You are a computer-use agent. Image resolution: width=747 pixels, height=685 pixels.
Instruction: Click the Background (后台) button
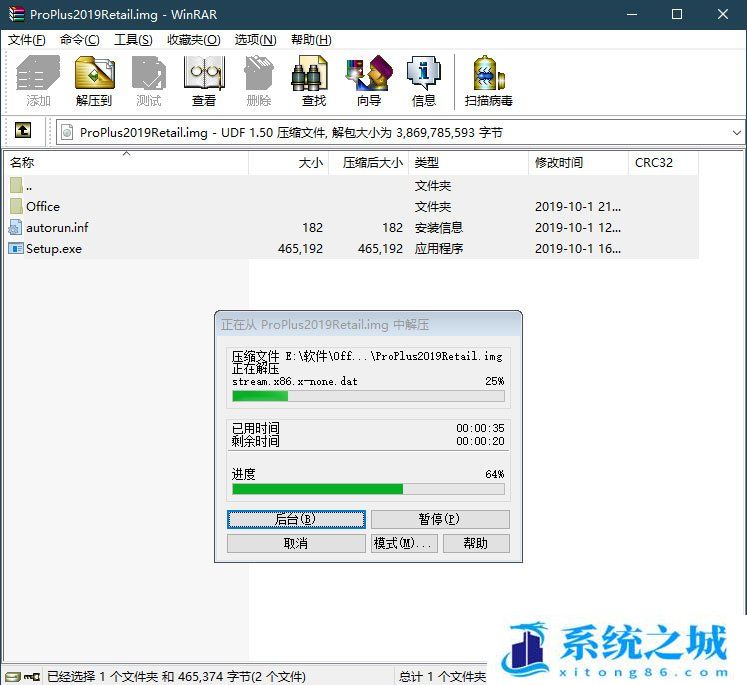[296, 519]
